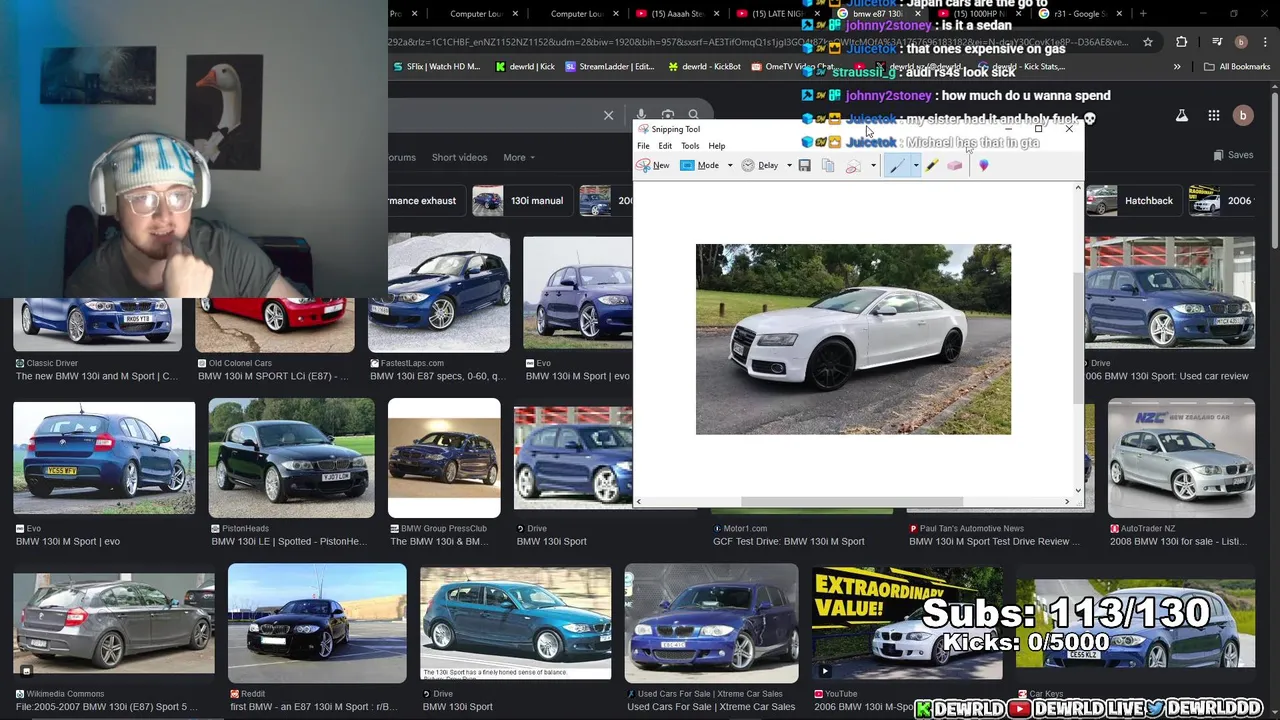The image size is (1280, 720).
Task: Open the SFlix bookmark
Action: (x=436, y=67)
